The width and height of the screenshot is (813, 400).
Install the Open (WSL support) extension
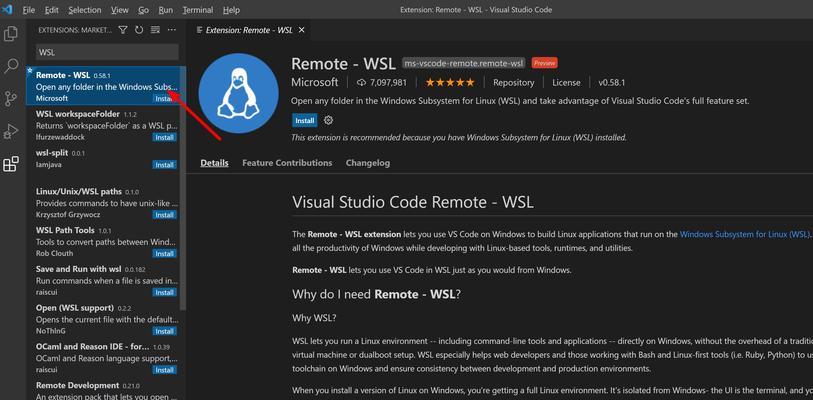165,332
